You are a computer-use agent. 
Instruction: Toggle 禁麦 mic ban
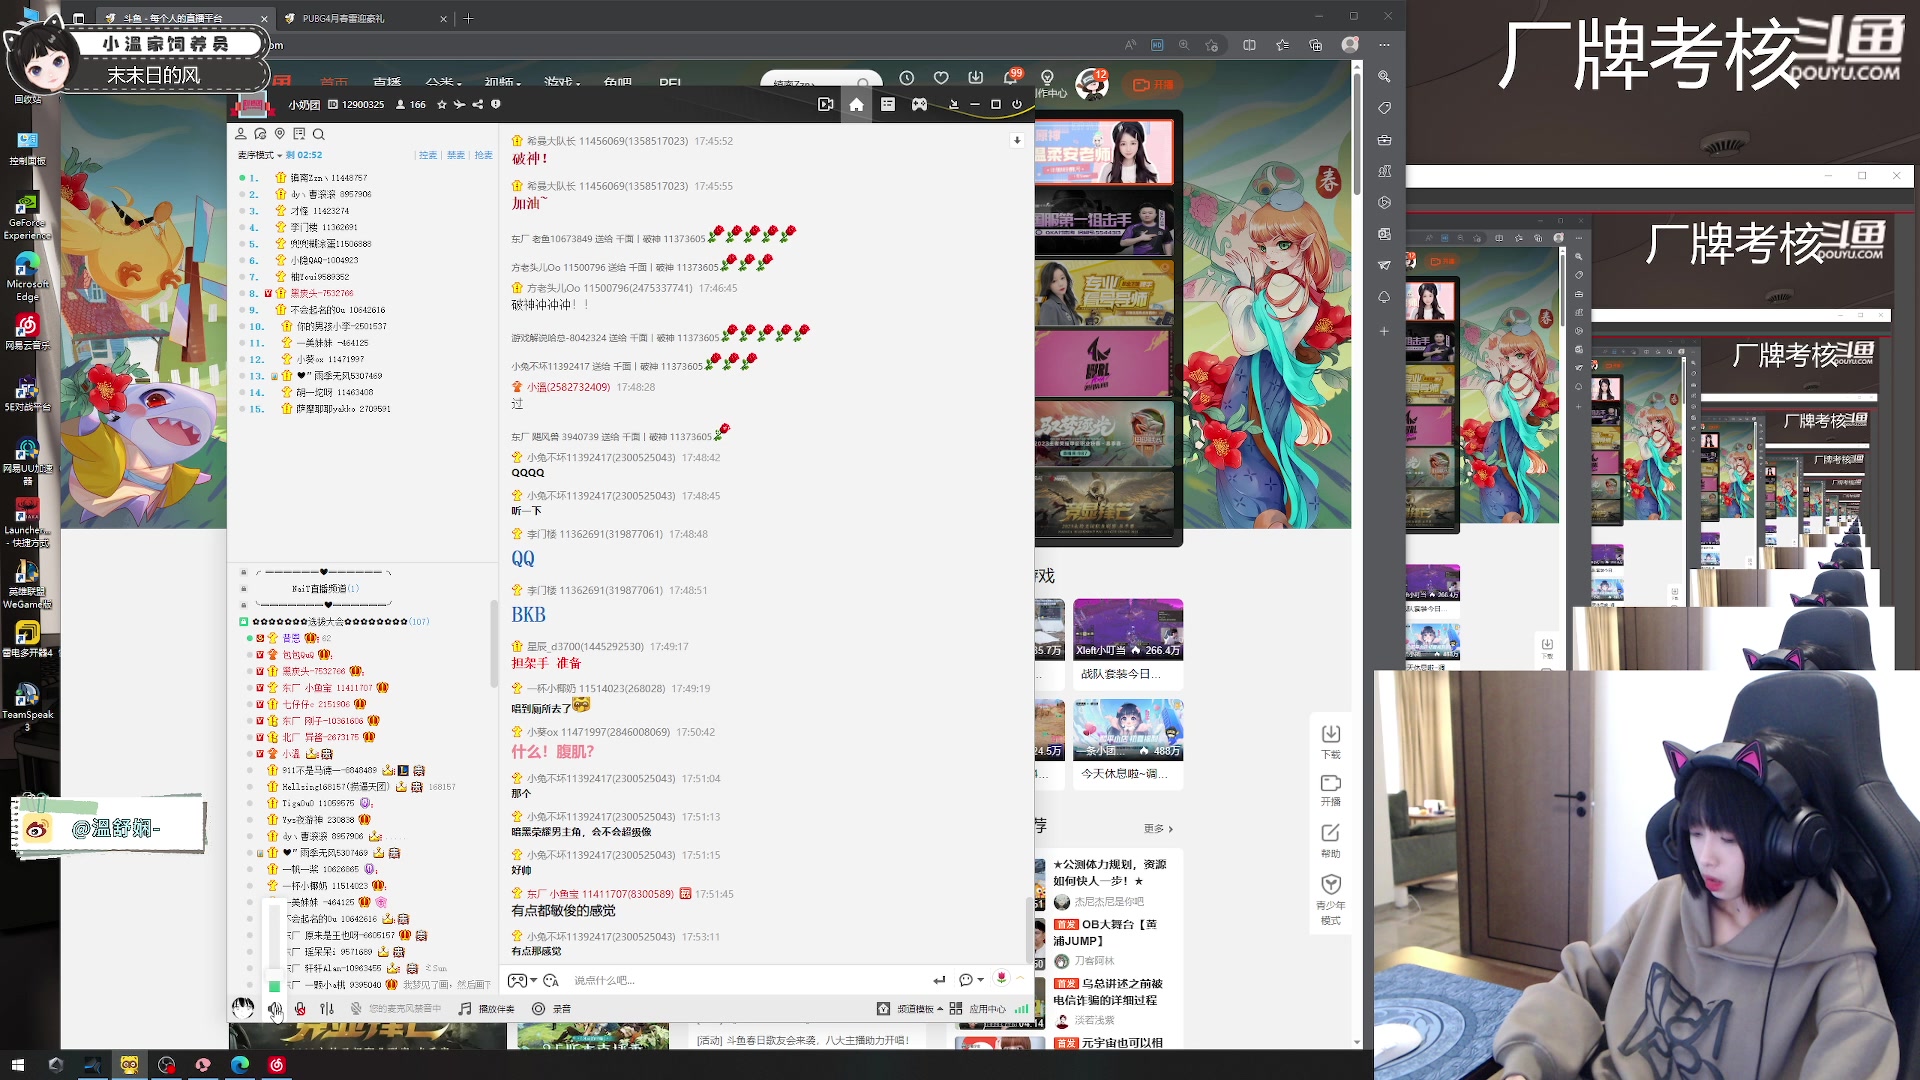coord(456,155)
